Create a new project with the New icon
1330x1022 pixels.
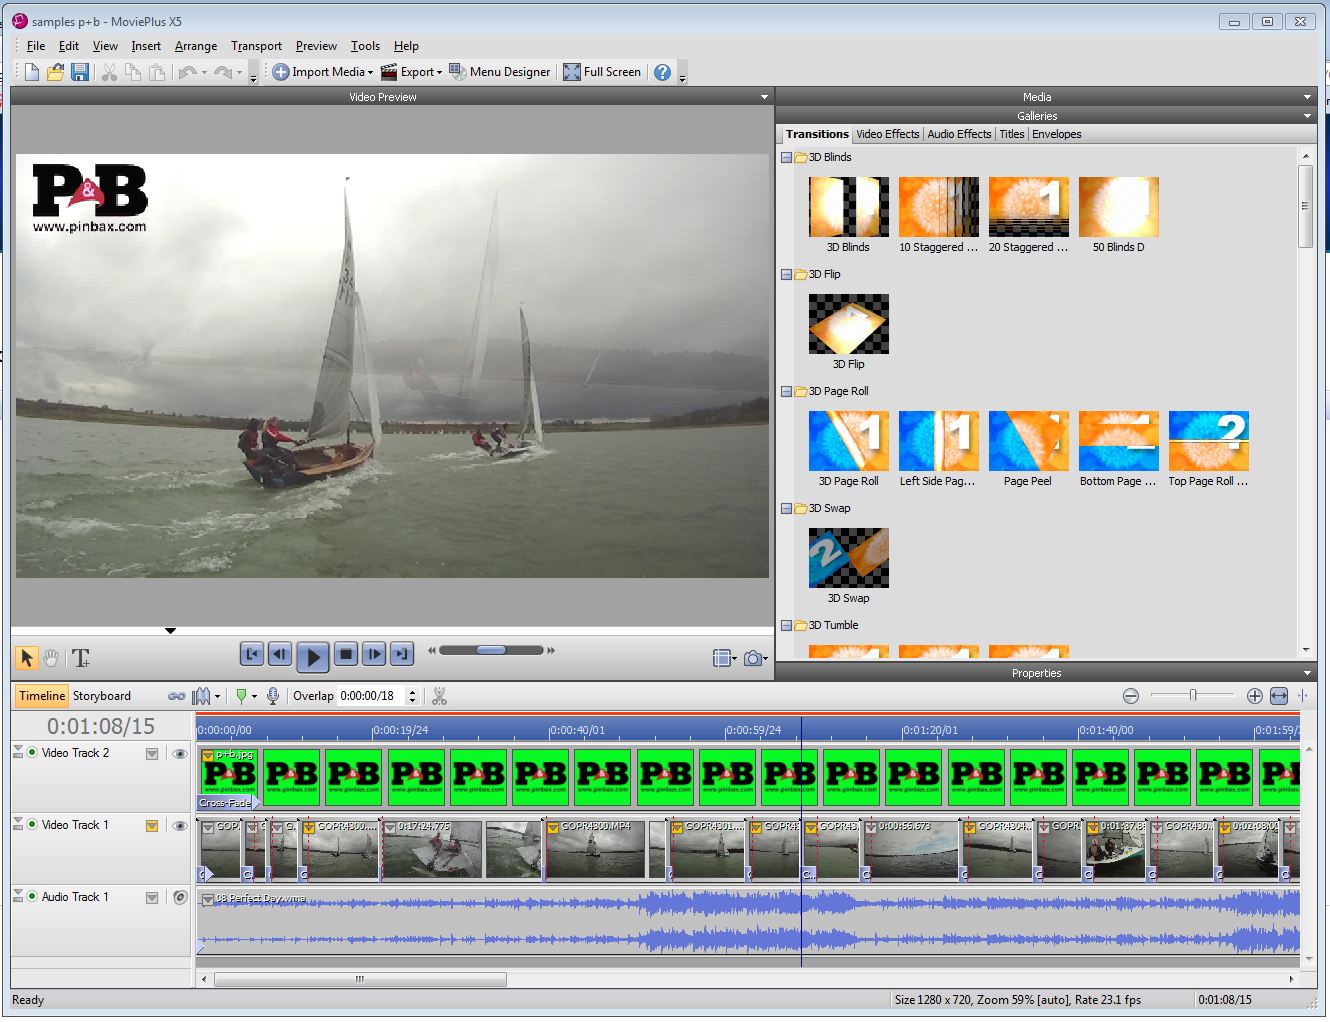coord(31,72)
